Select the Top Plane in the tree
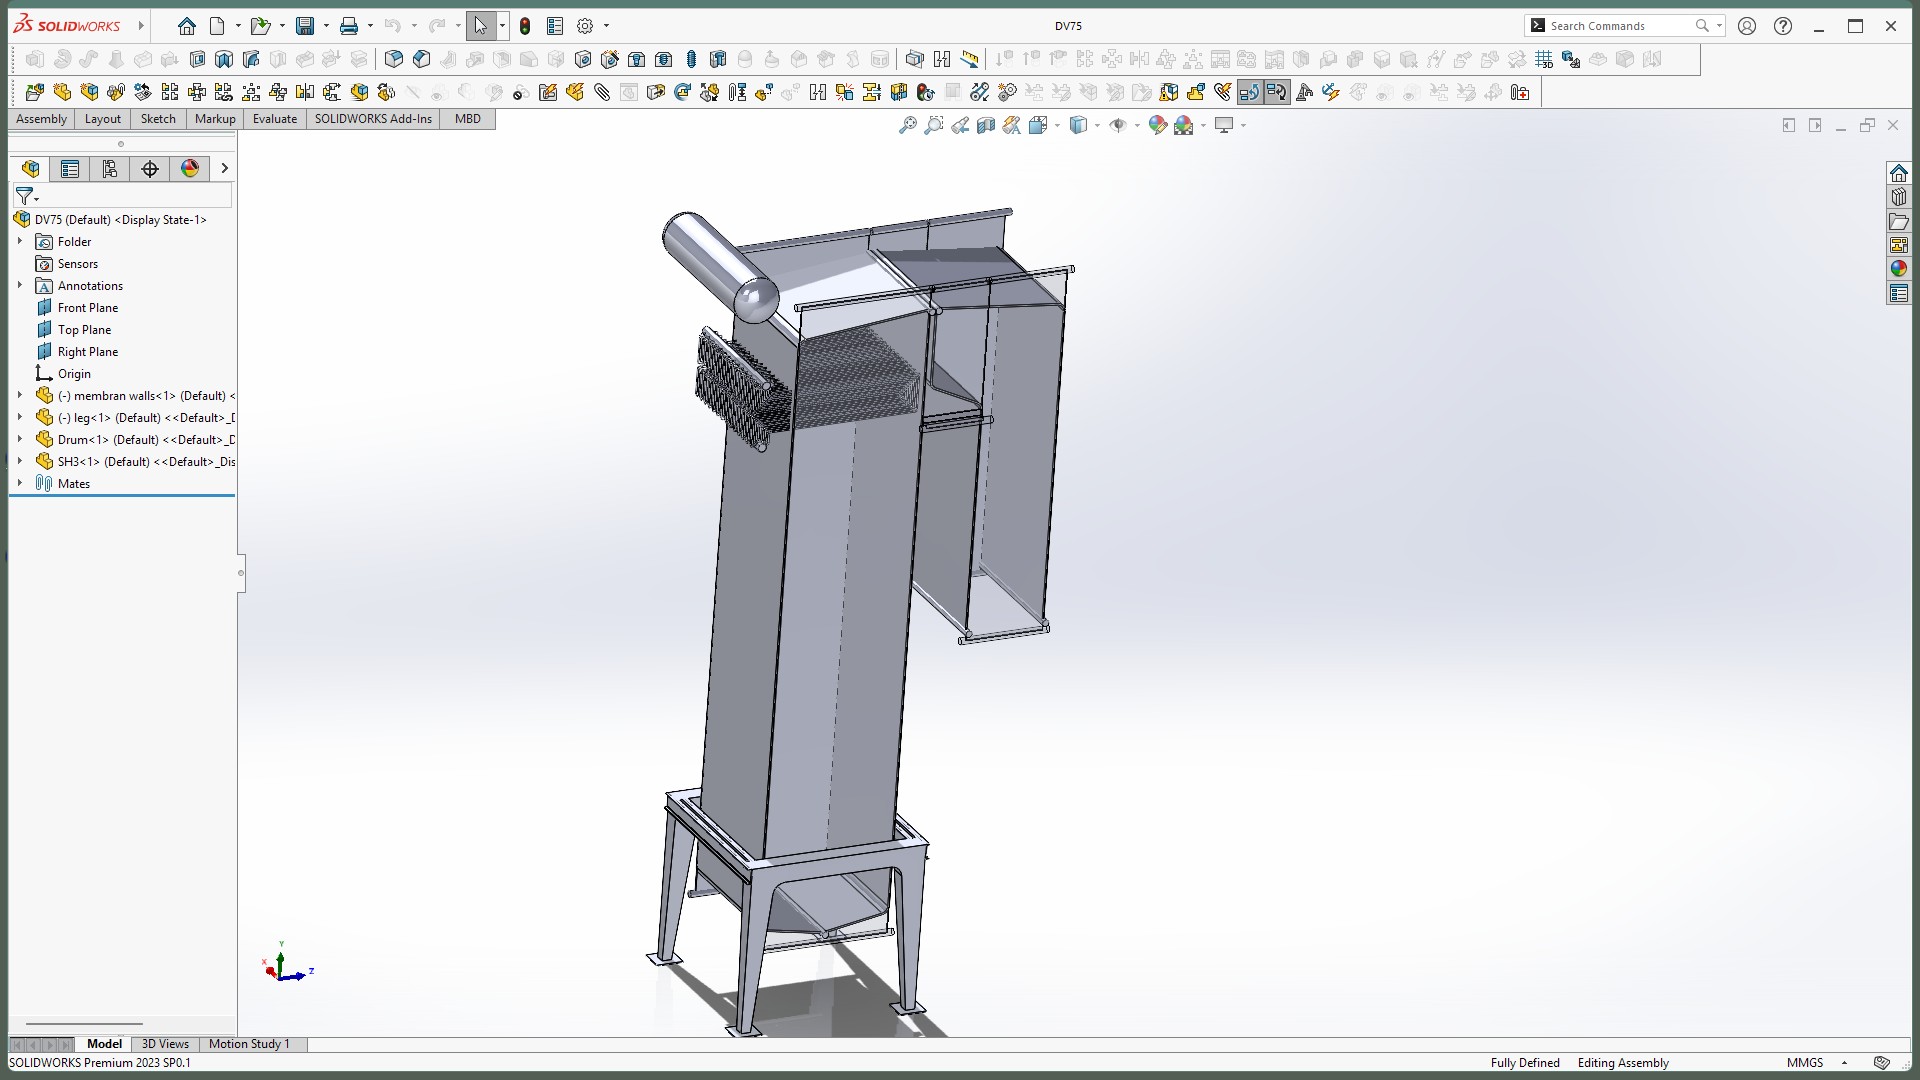 tap(84, 330)
